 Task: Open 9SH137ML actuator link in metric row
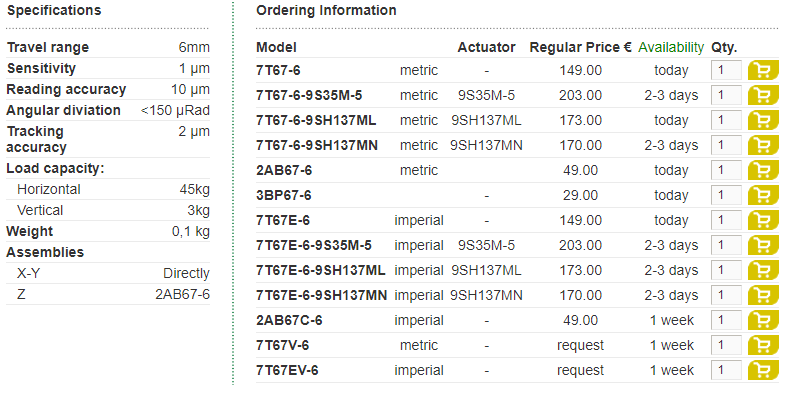click(x=486, y=120)
